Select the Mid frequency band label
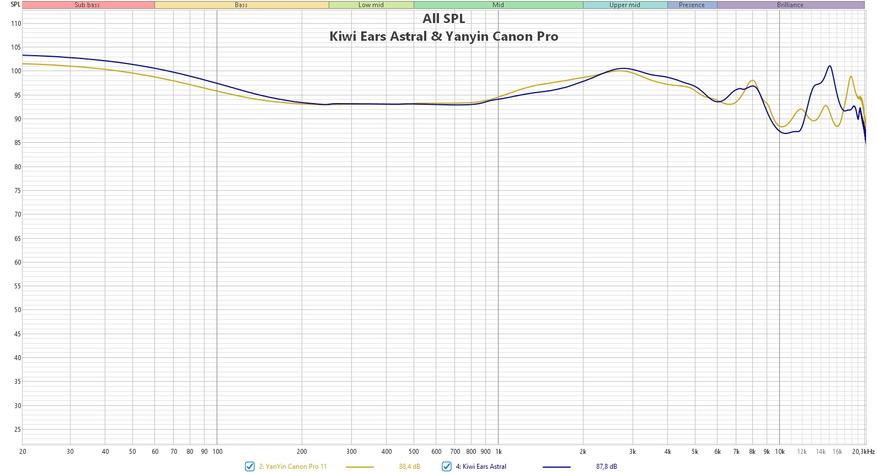Viewport: 877px width, 473px height. (498, 5)
